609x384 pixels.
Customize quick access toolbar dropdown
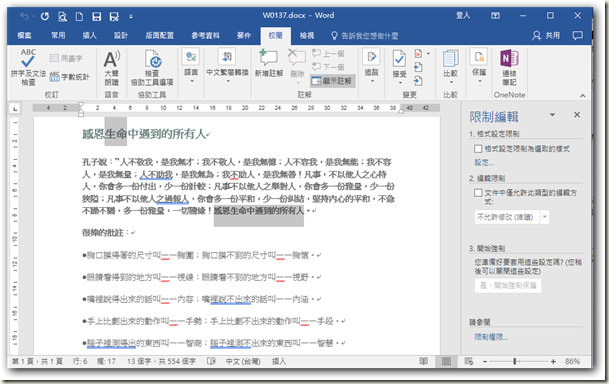click(x=131, y=17)
